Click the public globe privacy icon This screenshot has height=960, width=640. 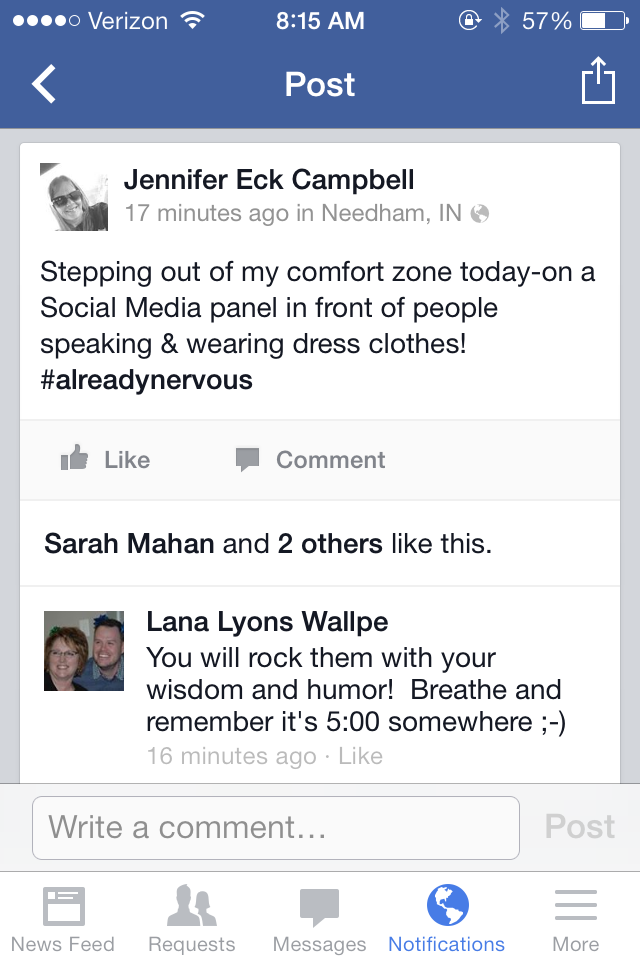click(480, 214)
